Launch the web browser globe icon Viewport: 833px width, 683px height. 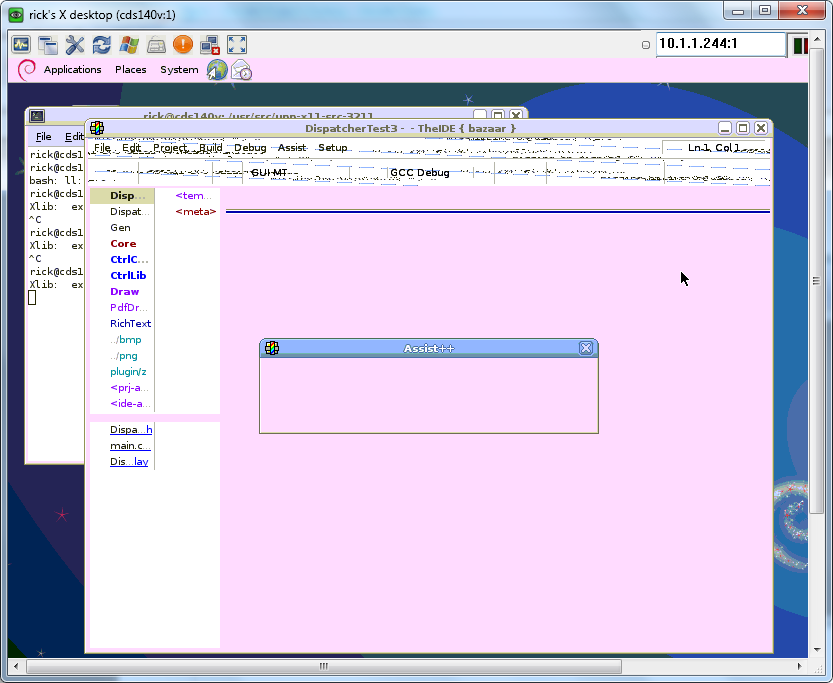tap(217, 70)
